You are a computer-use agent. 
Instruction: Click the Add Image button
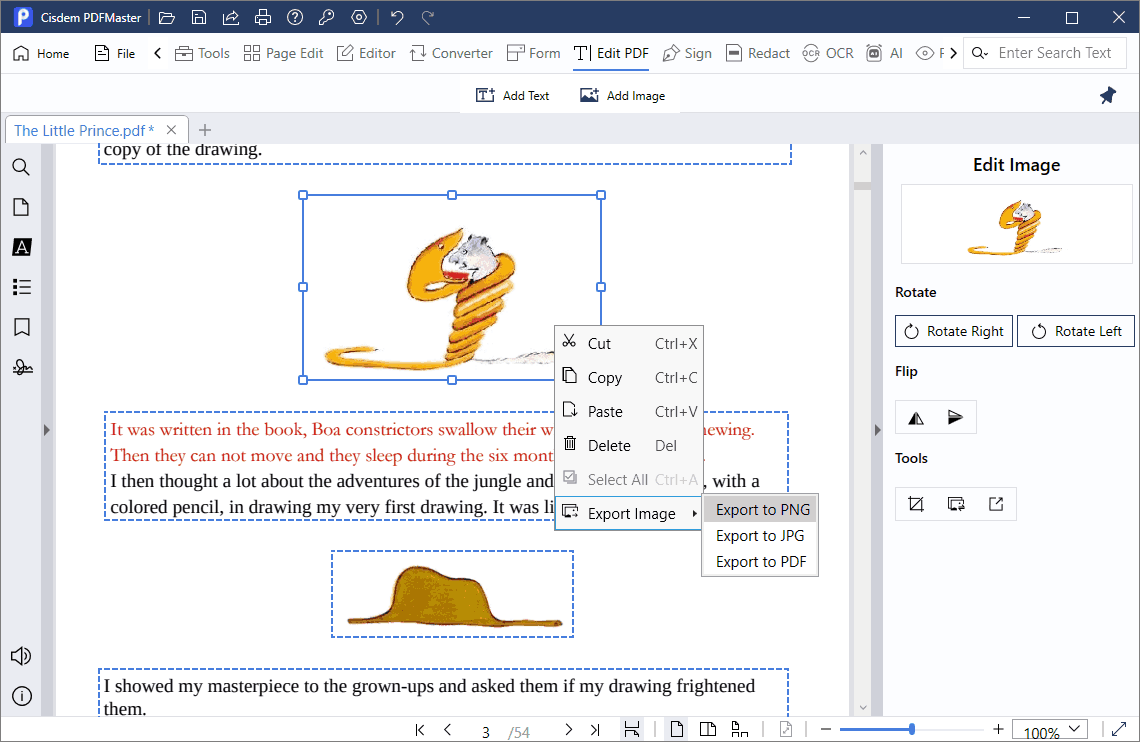pos(622,95)
